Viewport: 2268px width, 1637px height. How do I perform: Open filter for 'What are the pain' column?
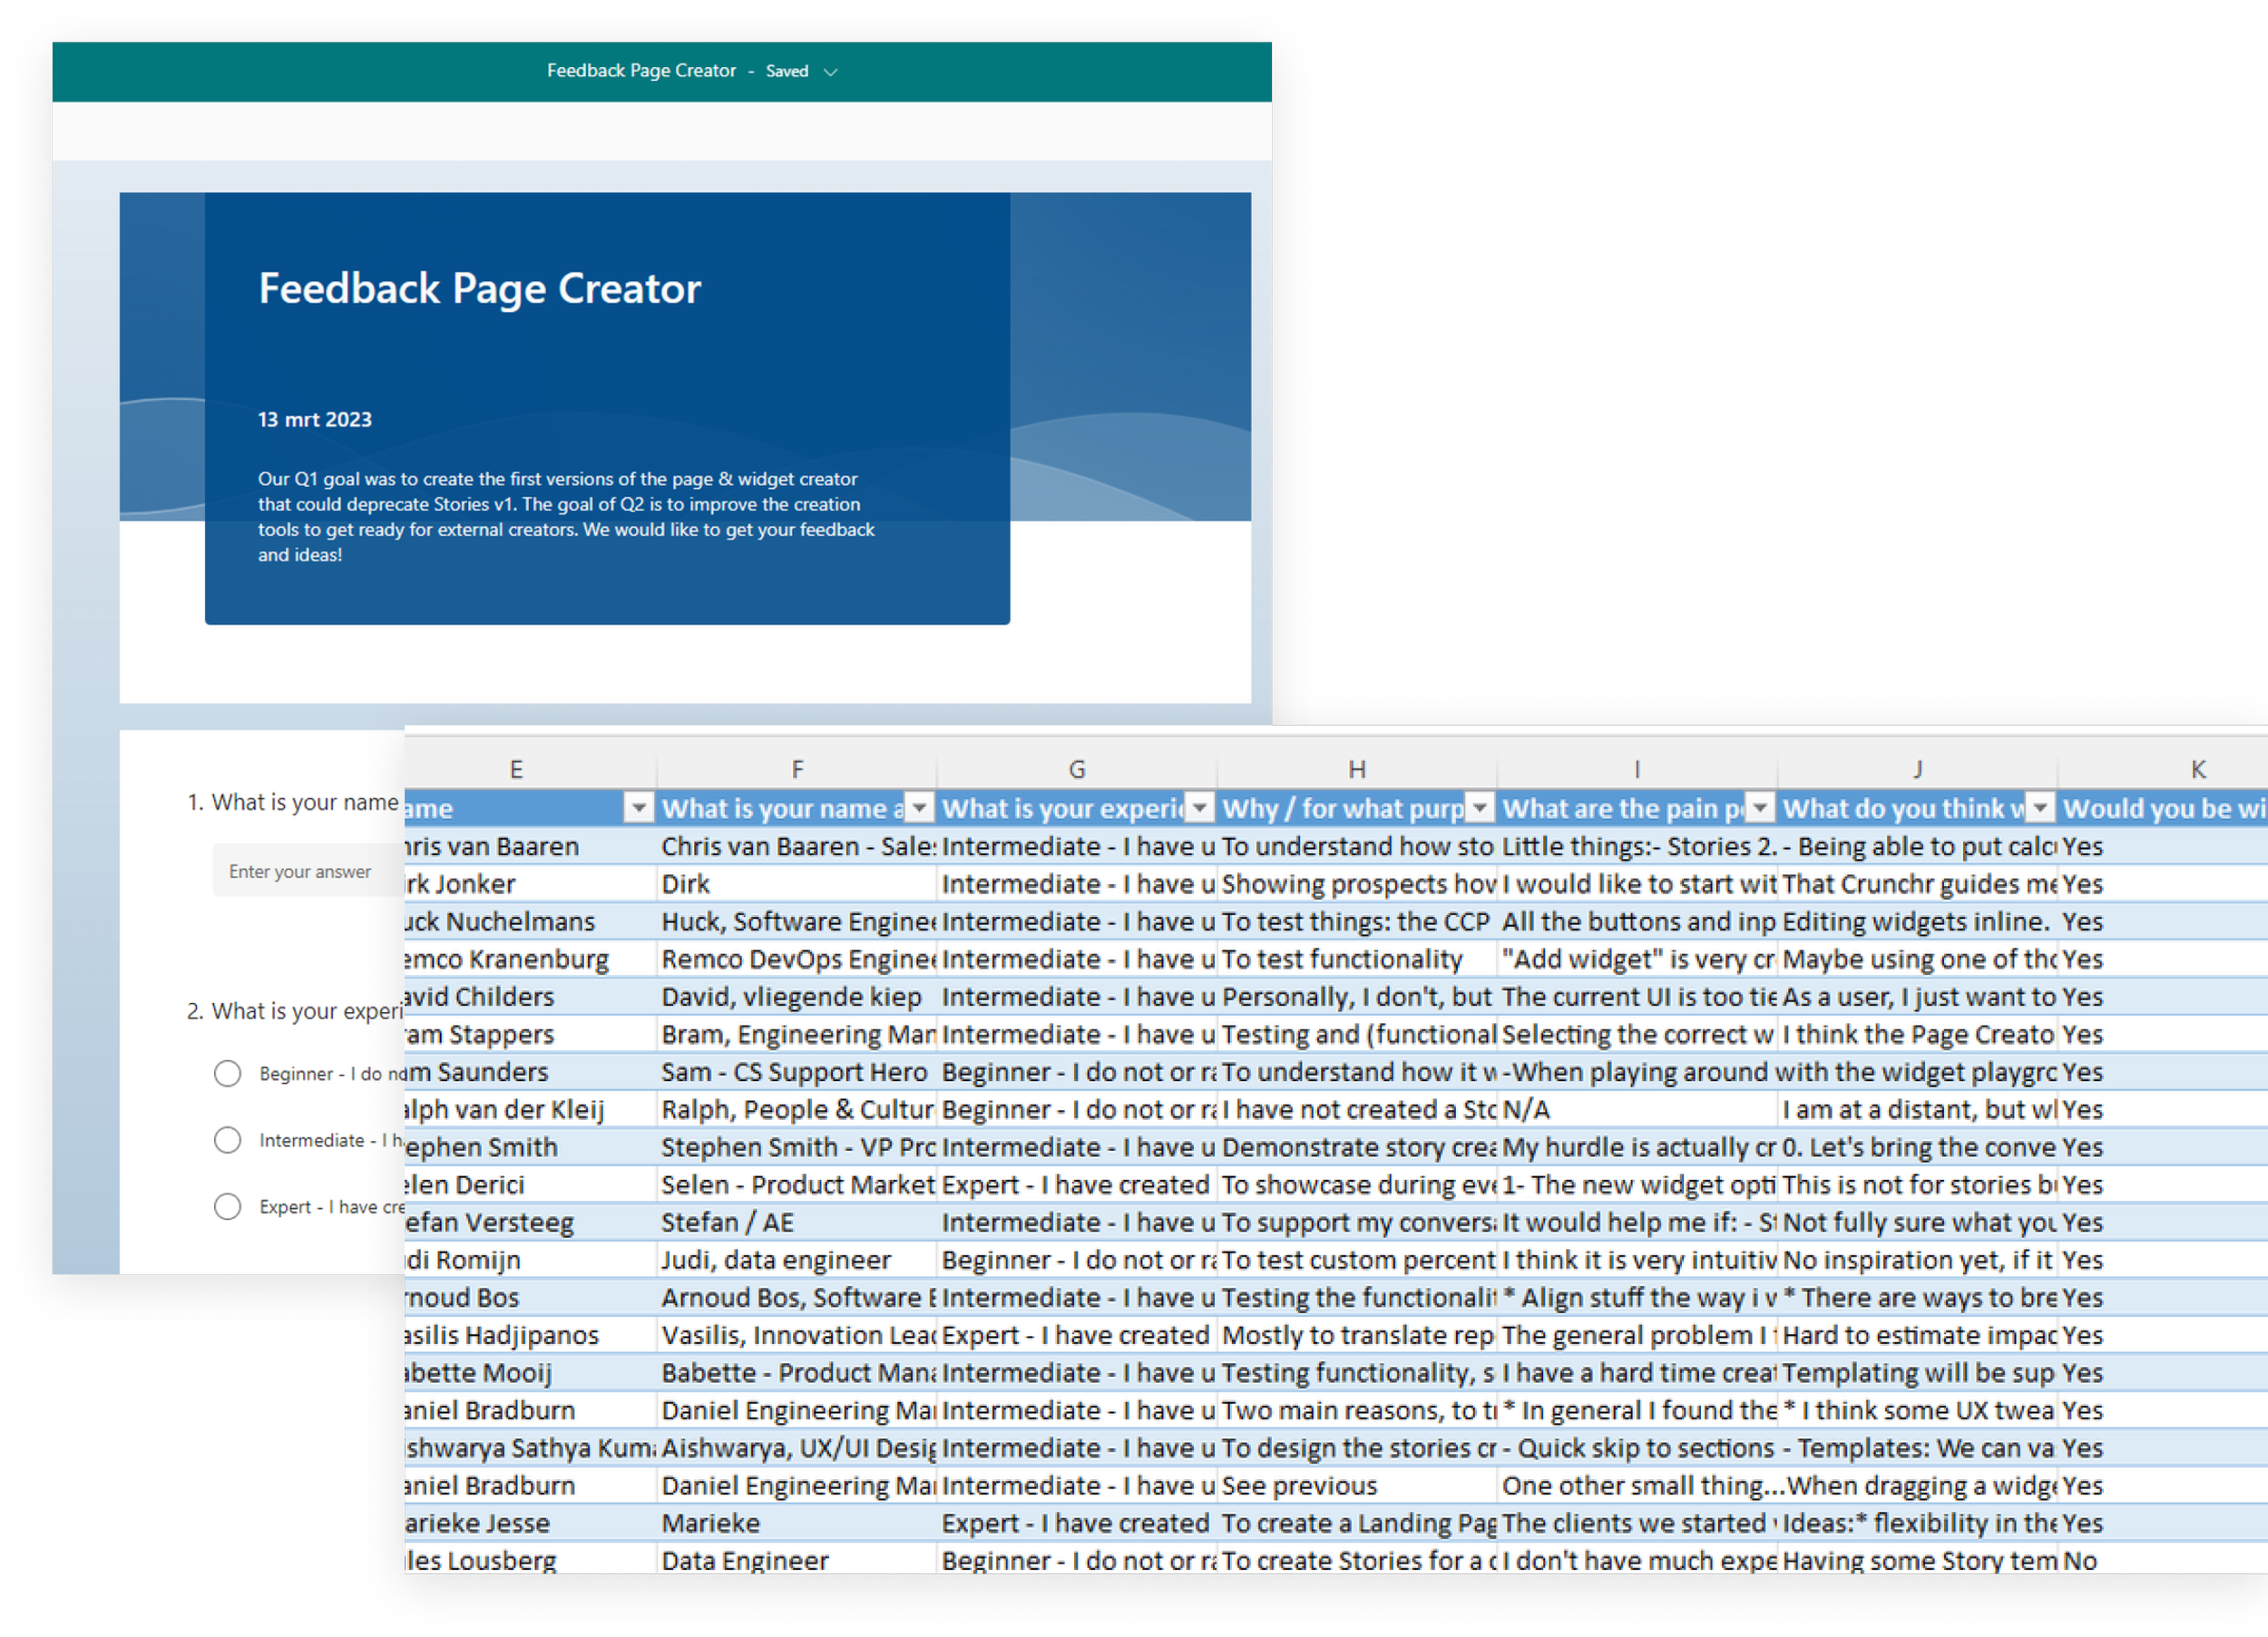[x=1760, y=808]
